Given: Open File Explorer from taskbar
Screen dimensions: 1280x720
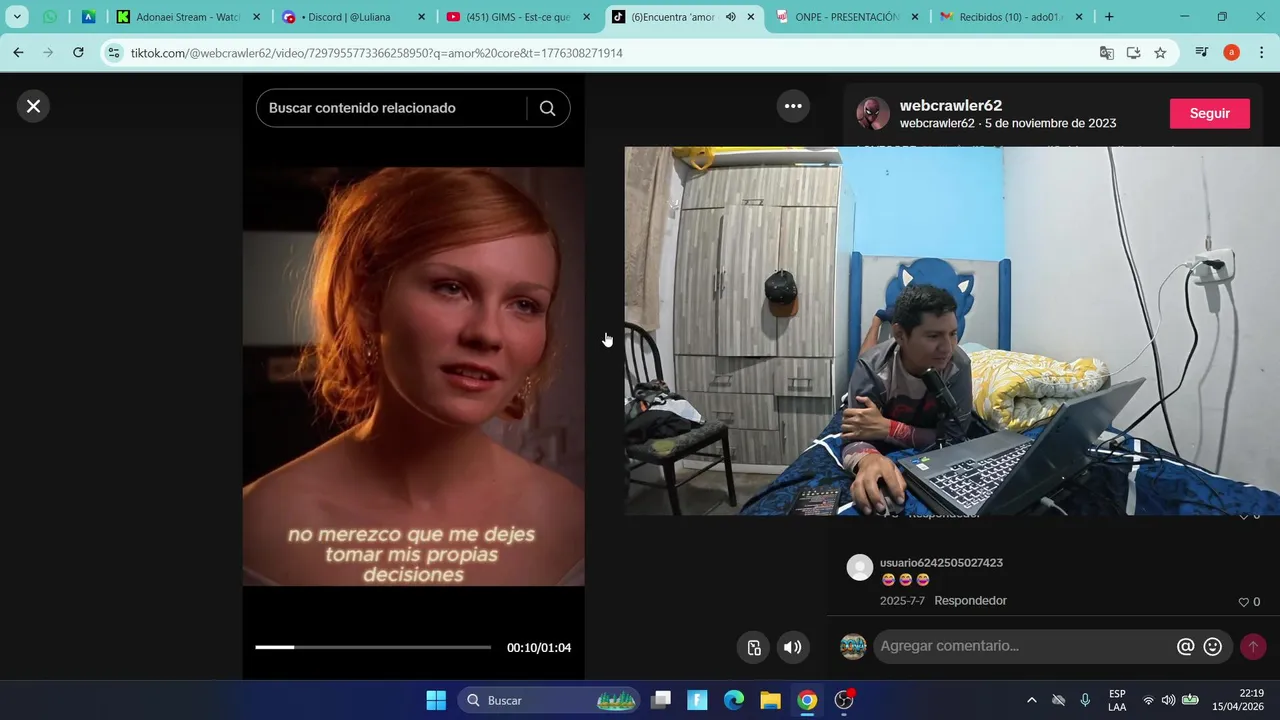Looking at the screenshot, I should [770, 700].
